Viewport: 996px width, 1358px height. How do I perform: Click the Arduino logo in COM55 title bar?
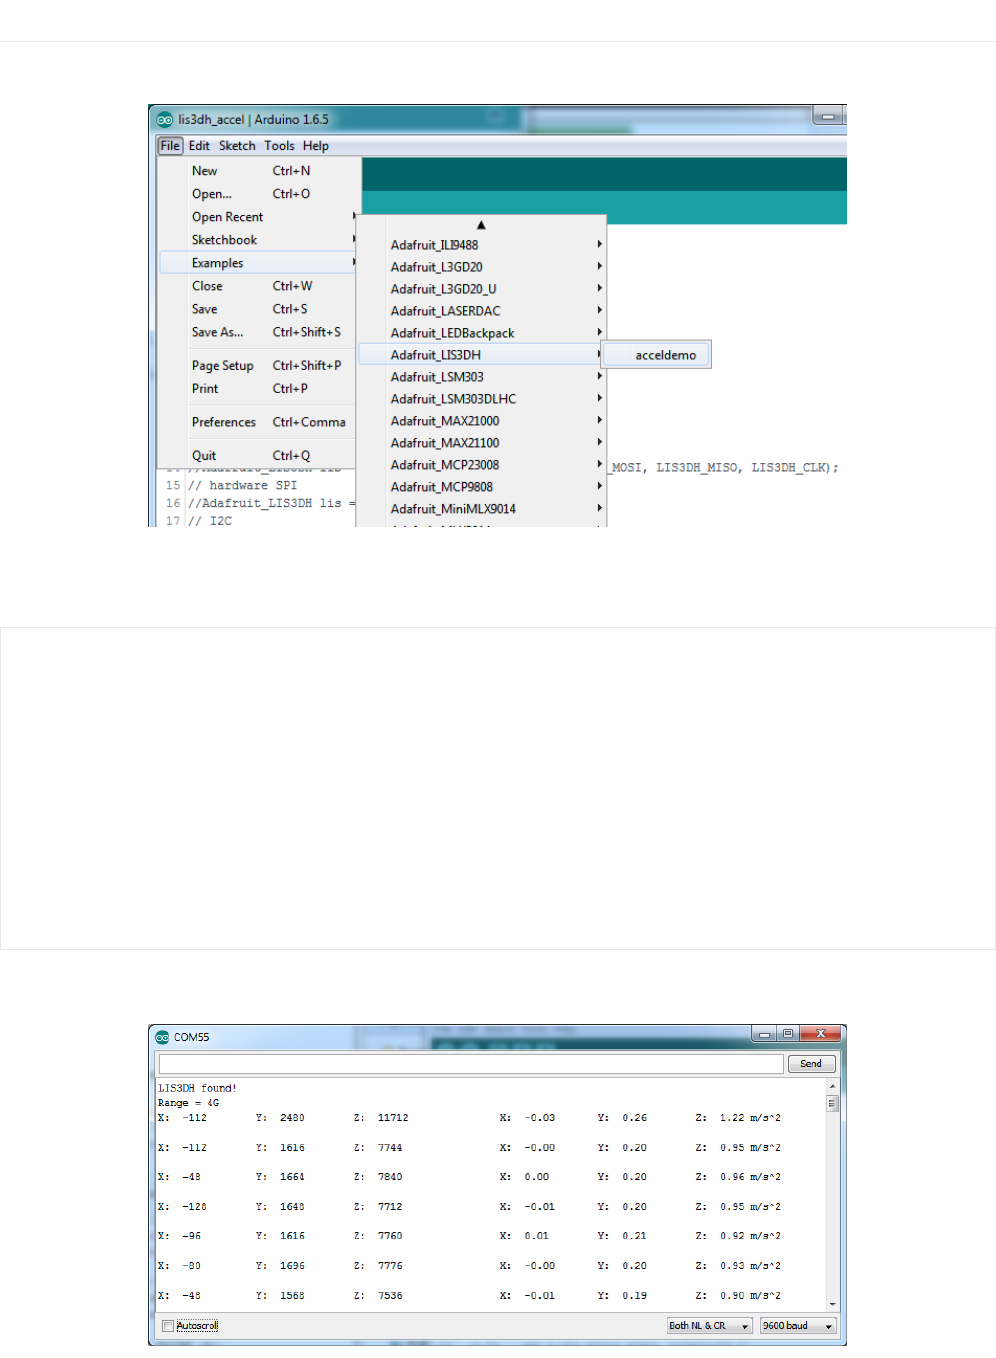click(x=162, y=1037)
